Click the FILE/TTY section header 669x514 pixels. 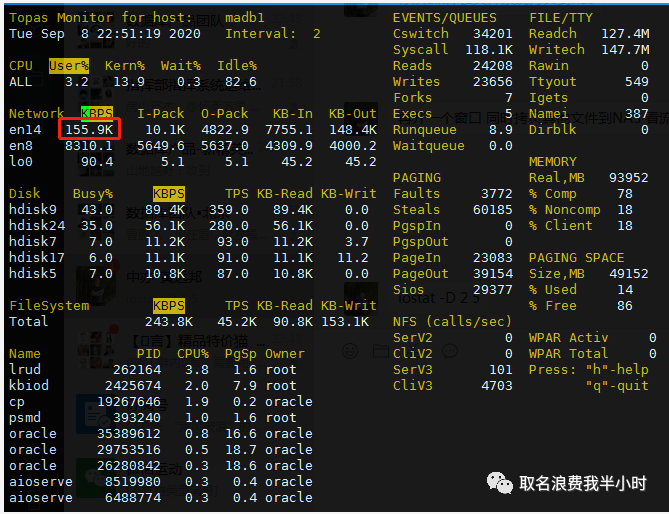[561, 17]
